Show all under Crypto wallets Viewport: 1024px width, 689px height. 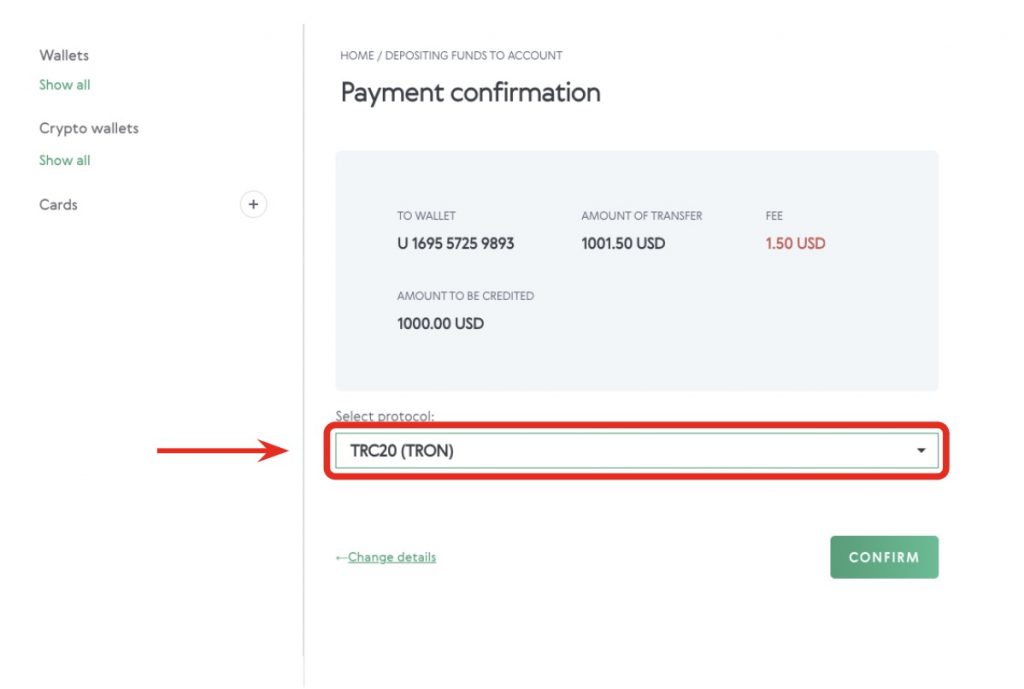[x=65, y=160]
